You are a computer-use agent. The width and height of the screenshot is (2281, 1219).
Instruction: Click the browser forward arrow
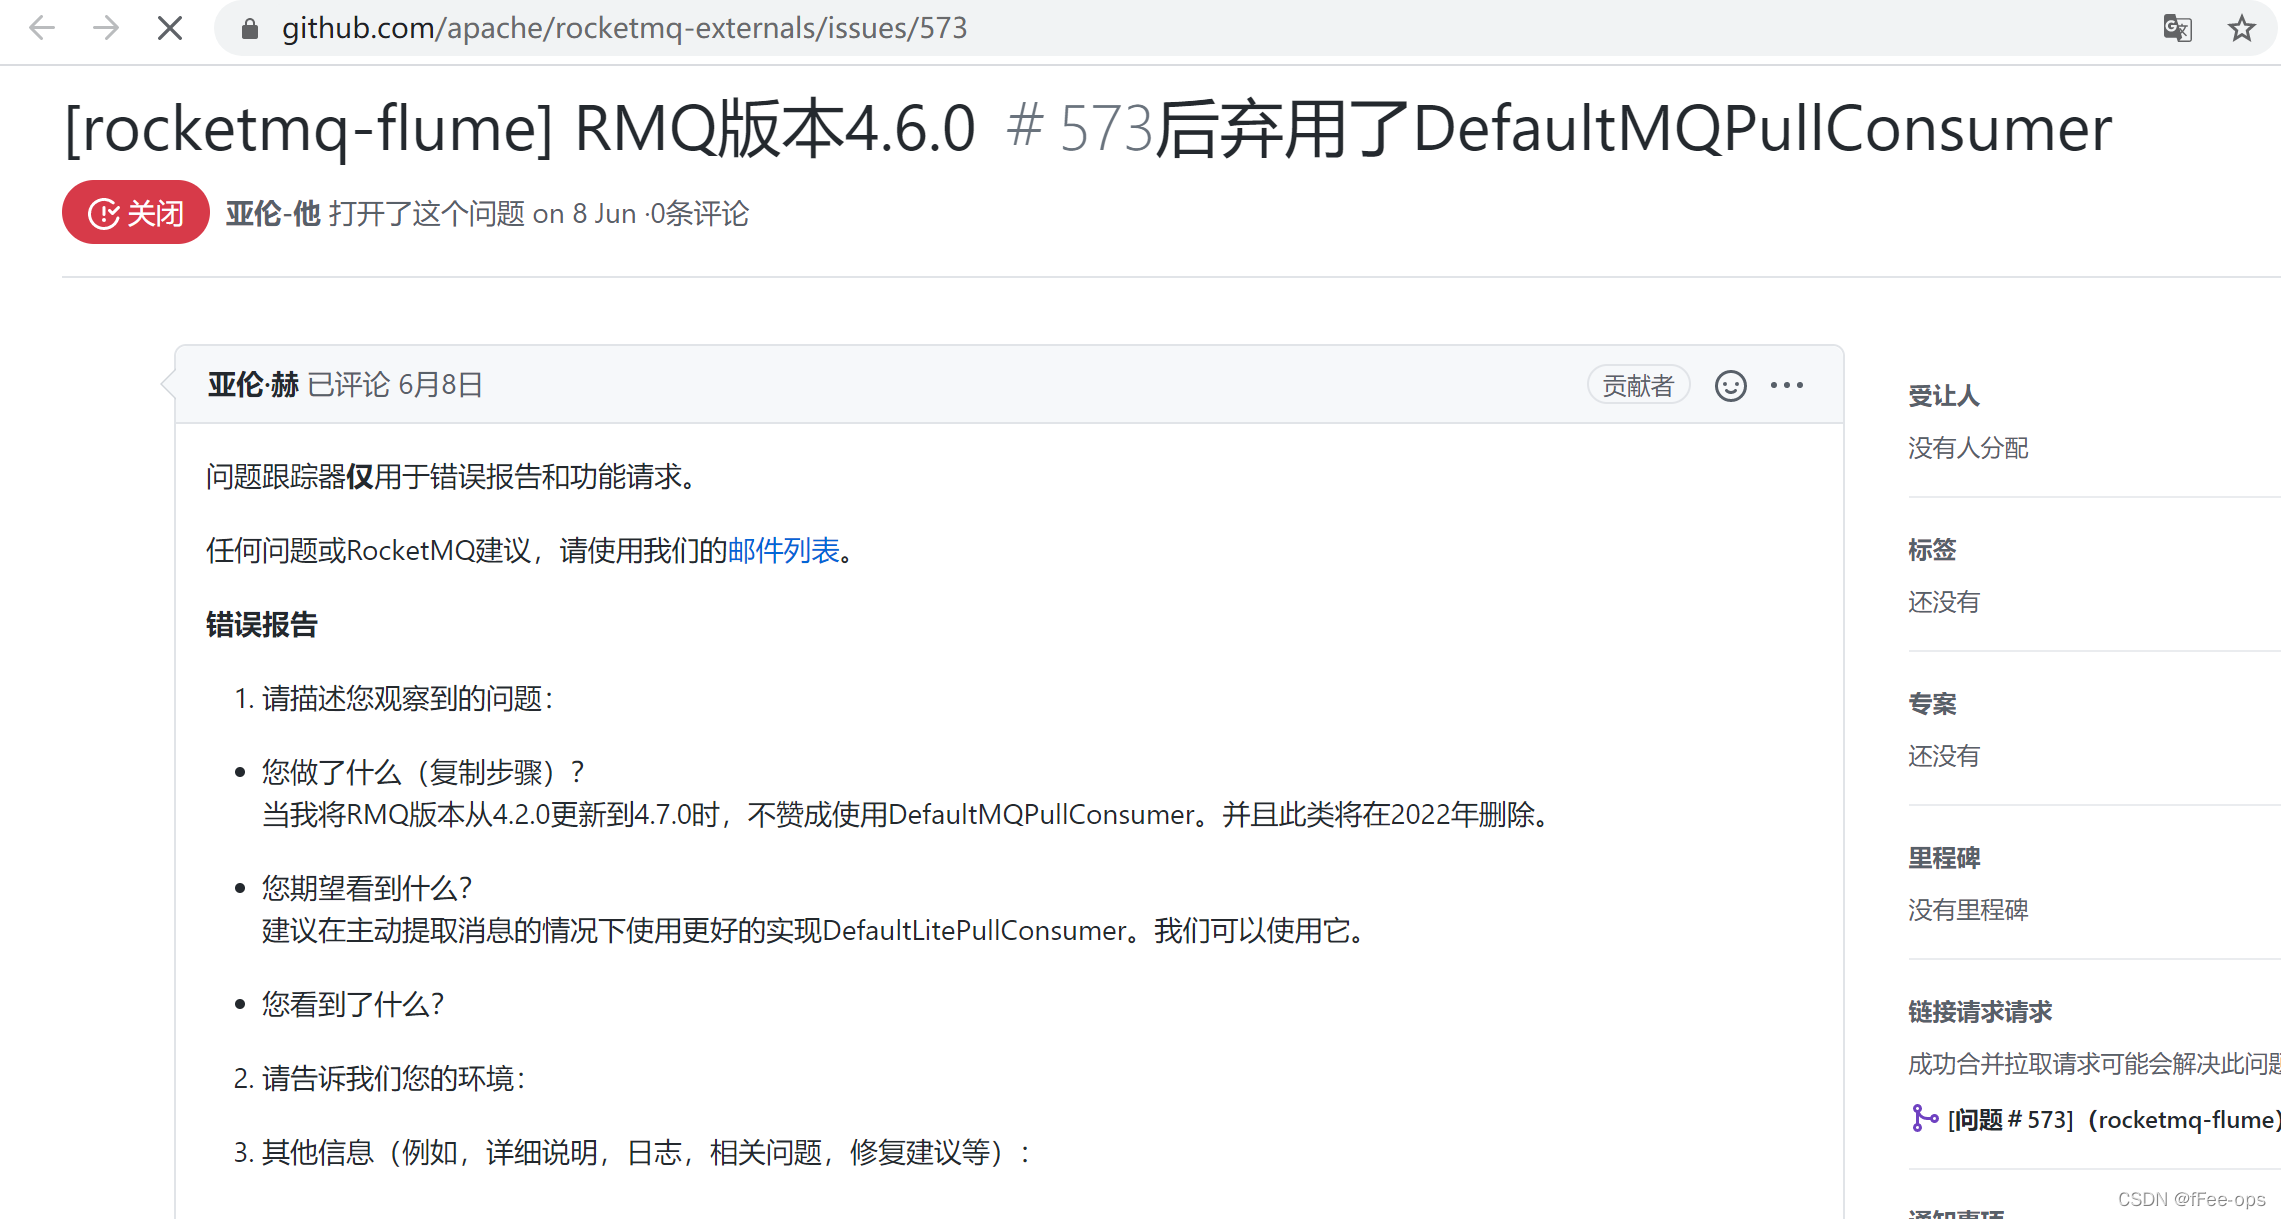tap(105, 28)
